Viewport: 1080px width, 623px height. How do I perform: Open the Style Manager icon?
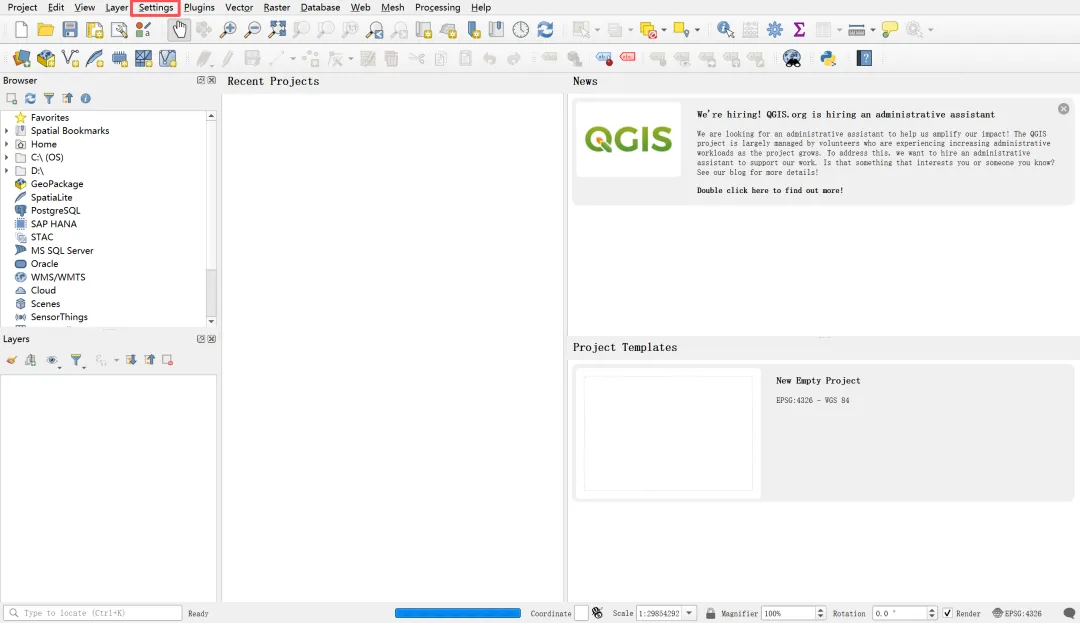[x=143, y=30]
